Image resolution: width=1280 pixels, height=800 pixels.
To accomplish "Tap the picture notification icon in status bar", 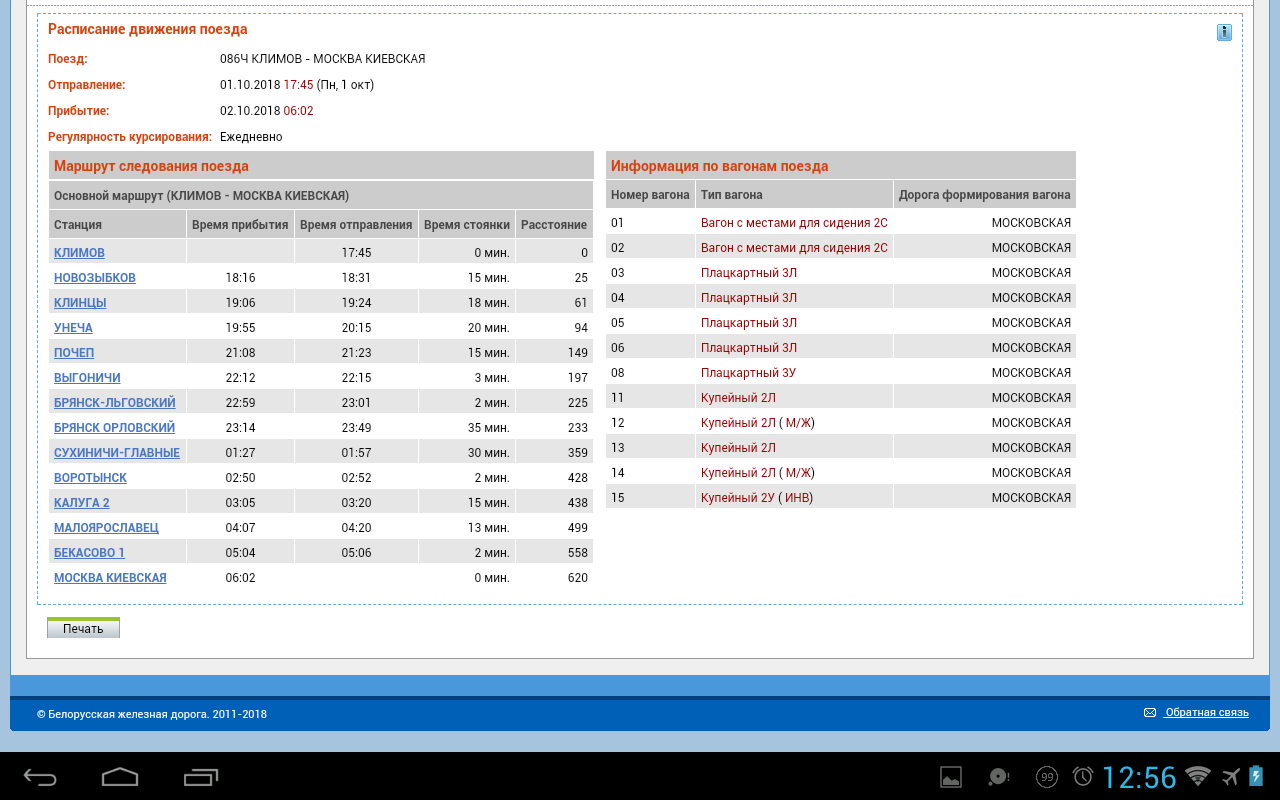I will click(x=951, y=777).
